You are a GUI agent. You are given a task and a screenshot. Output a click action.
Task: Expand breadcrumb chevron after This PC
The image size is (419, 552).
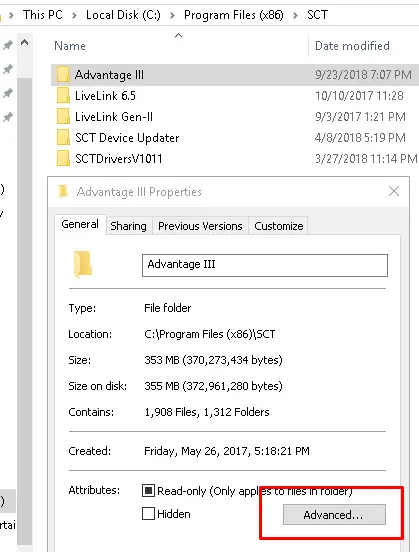(x=74, y=15)
